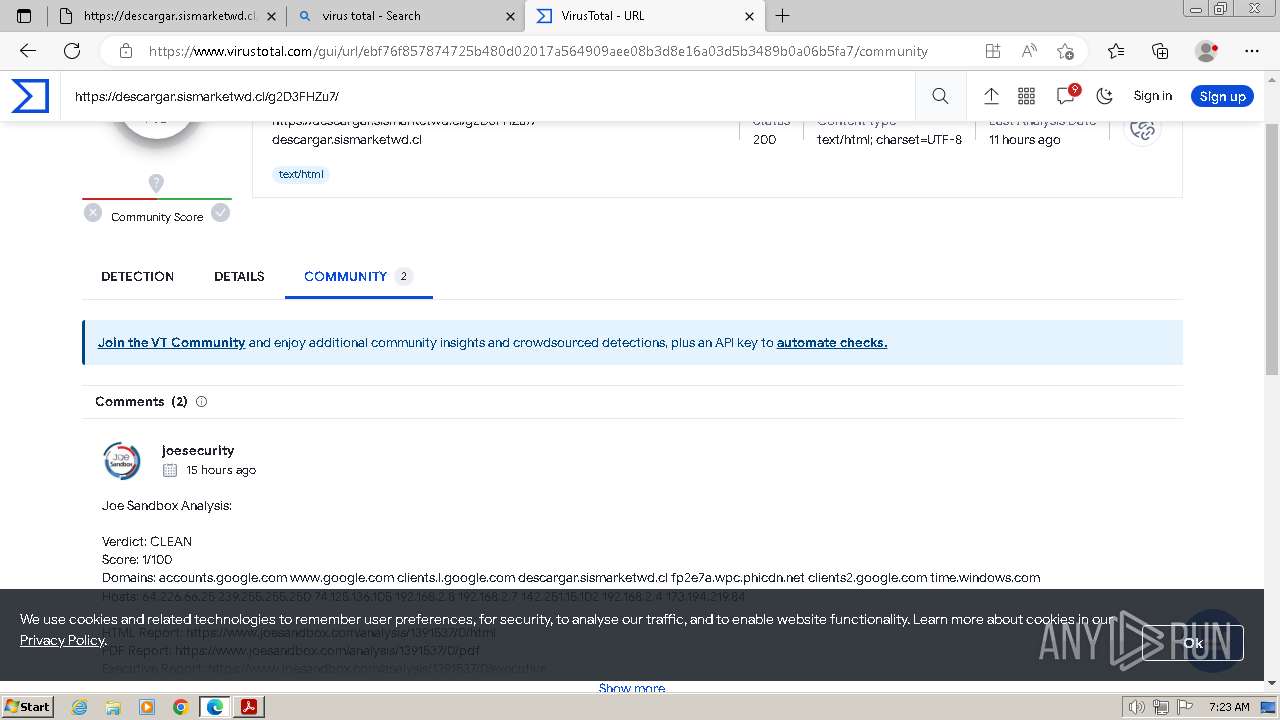Image resolution: width=1280 pixels, height=720 pixels.
Task: Open the DETECTION tab
Action: click(137, 277)
